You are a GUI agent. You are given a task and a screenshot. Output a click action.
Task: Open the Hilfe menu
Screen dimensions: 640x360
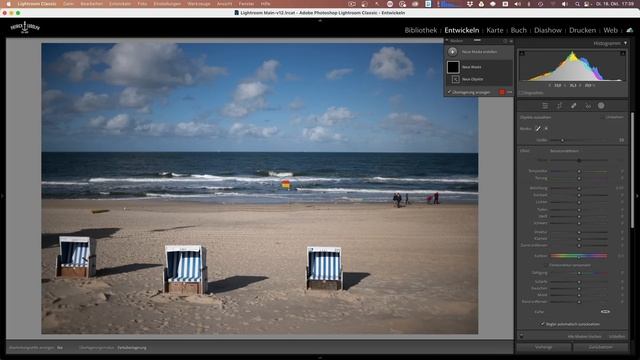[x=265, y=4]
